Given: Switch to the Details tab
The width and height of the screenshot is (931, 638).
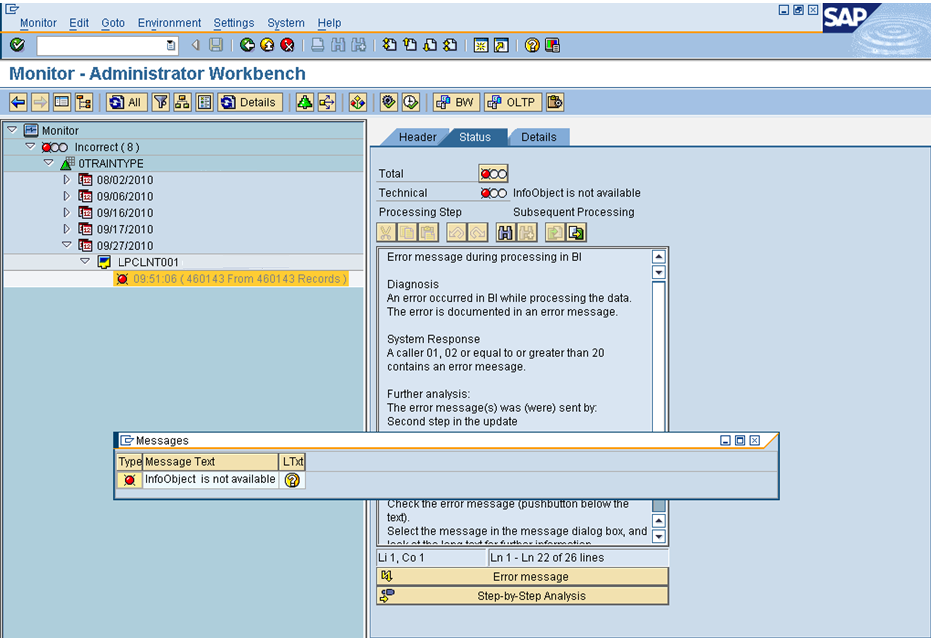Looking at the screenshot, I should pos(539,137).
